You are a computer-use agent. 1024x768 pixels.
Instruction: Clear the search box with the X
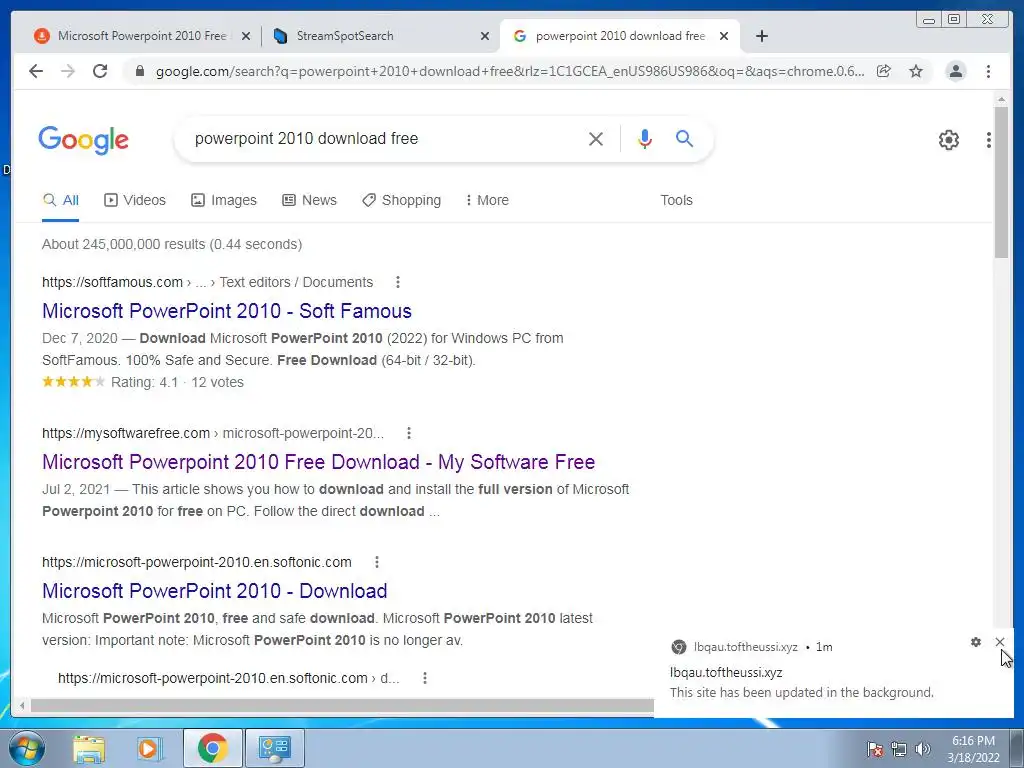click(x=596, y=138)
